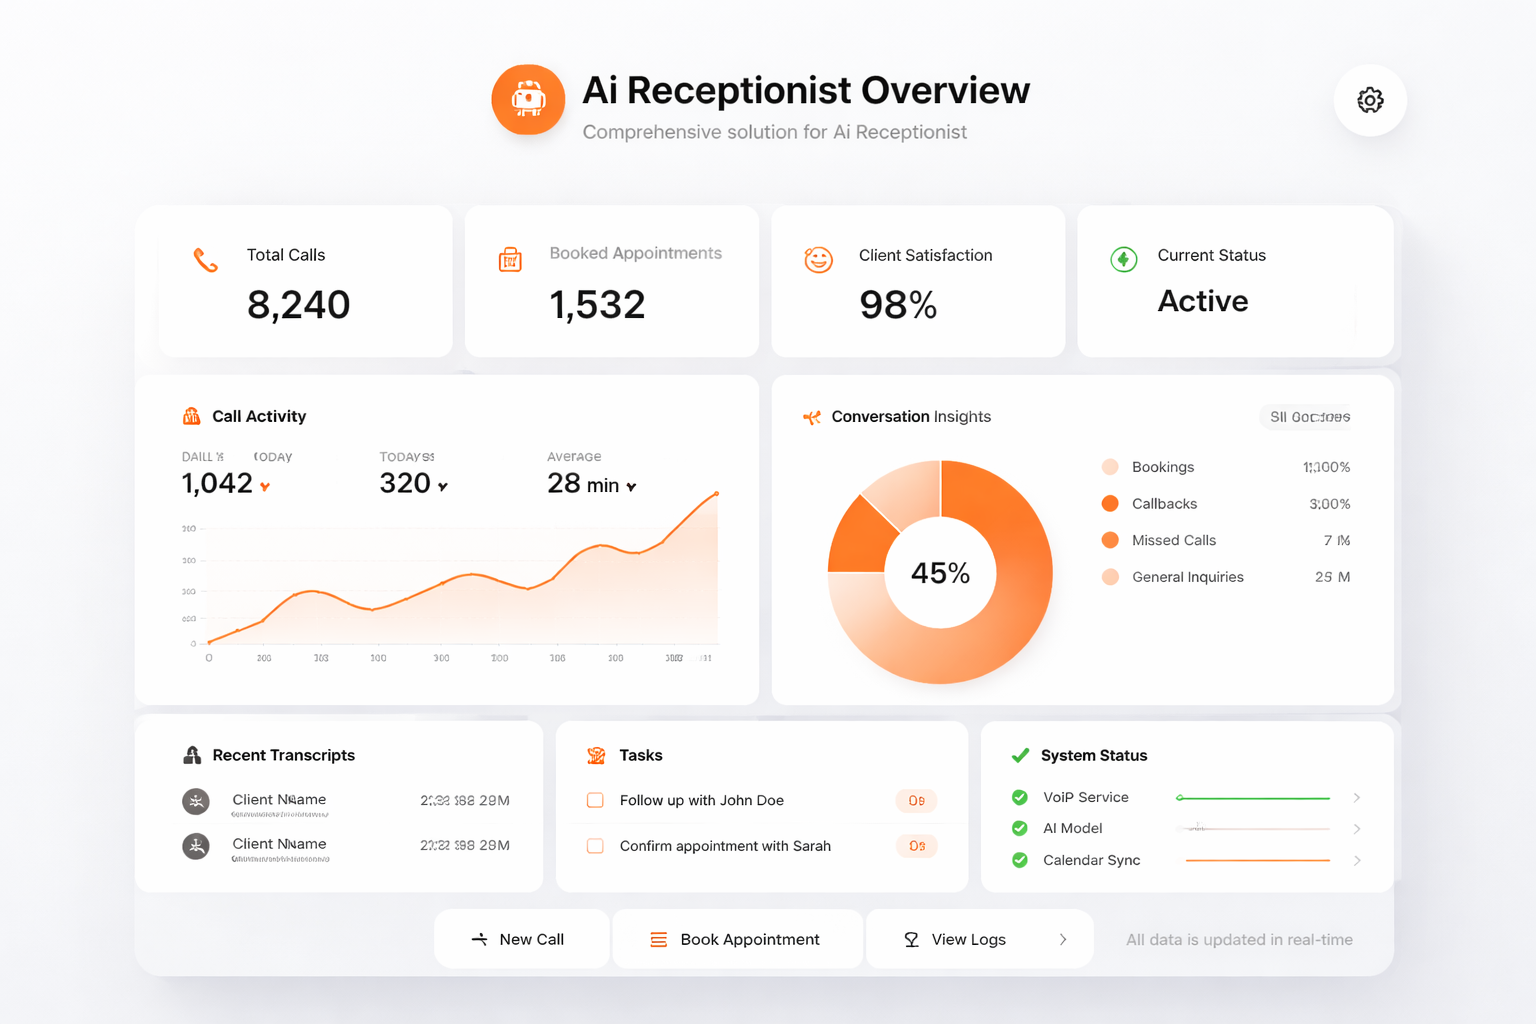
Task: Expand the AI Model row chevron
Action: tap(1356, 829)
